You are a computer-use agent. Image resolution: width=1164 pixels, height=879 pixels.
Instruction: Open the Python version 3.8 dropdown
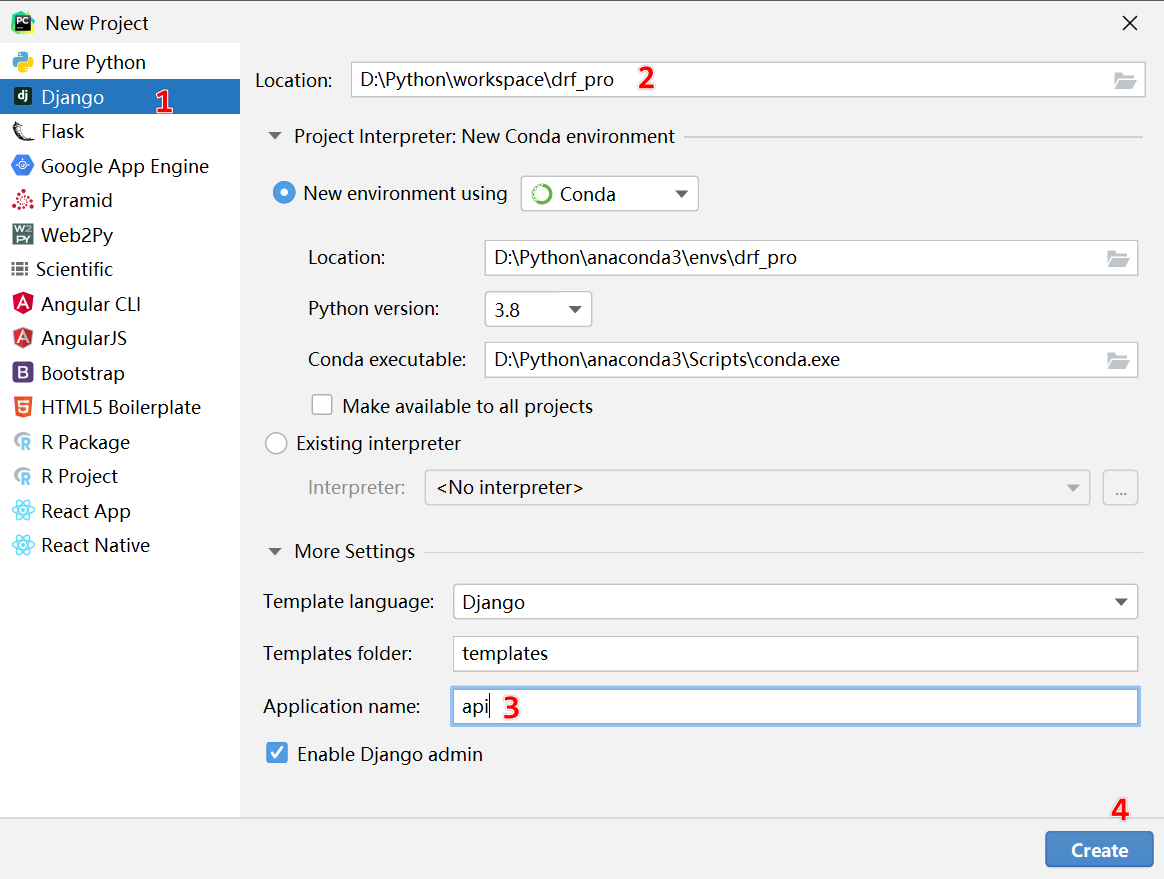click(538, 309)
